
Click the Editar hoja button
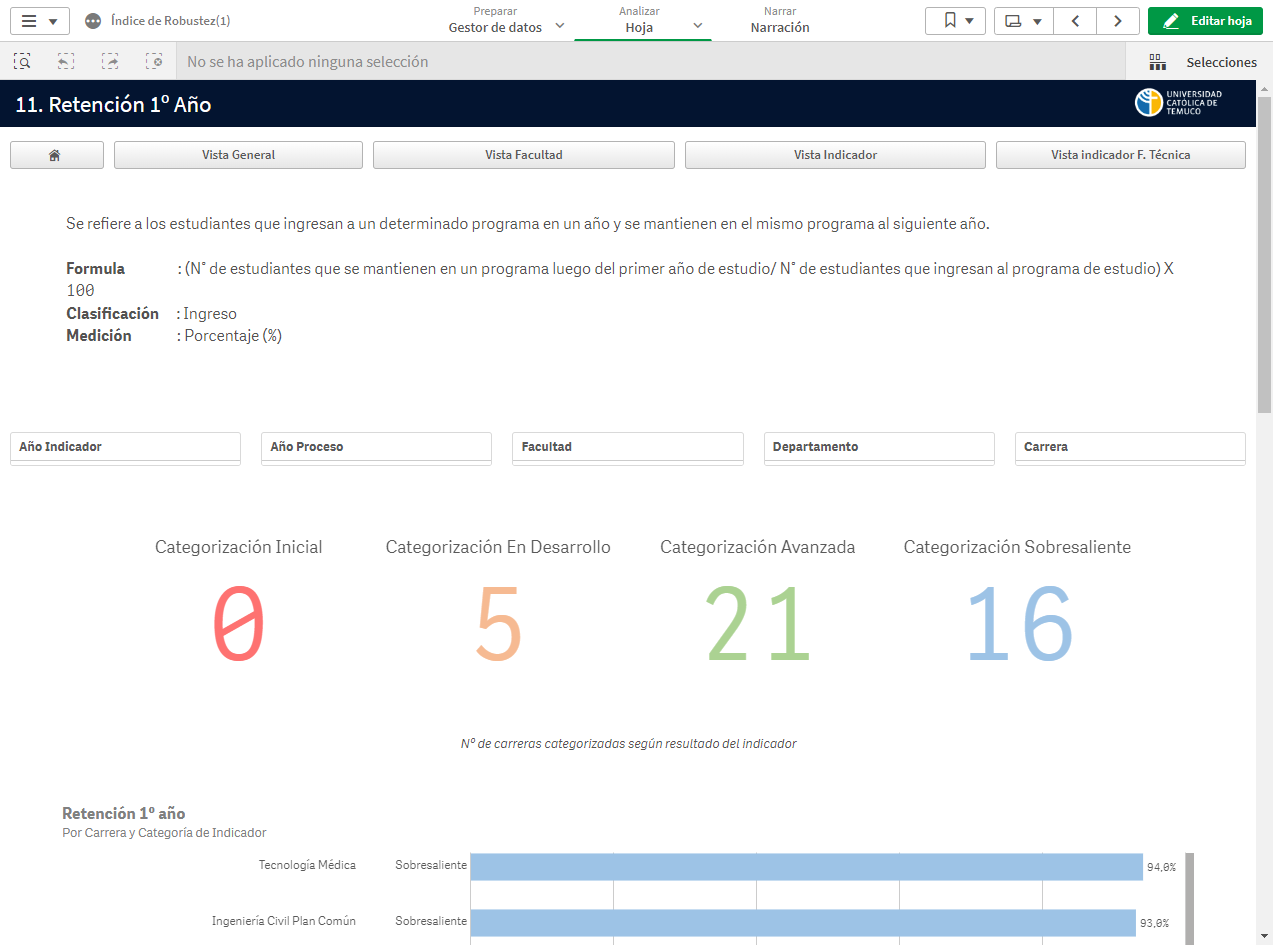tap(1205, 21)
